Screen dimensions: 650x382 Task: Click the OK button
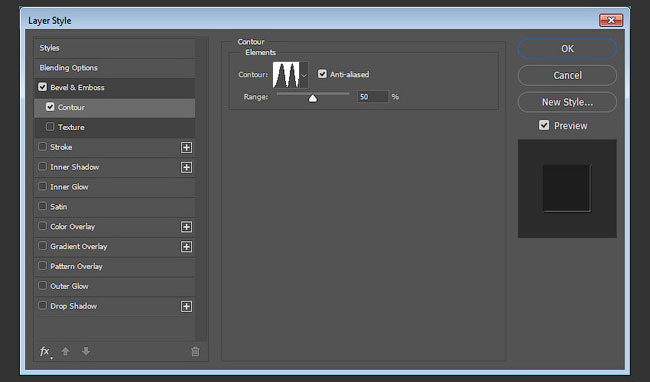pyautogui.click(x=567, y=49)
